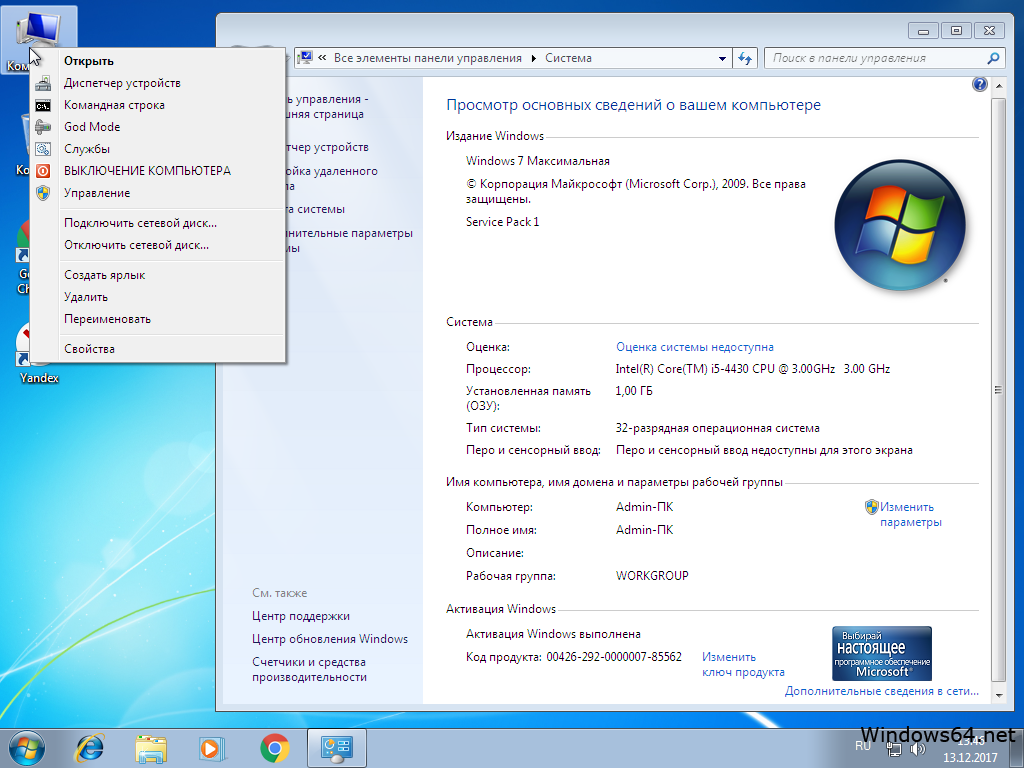Click the scrollbar up arrow
The width and height of the screenshot is (1024, 768).
click(x=998, y=86)
